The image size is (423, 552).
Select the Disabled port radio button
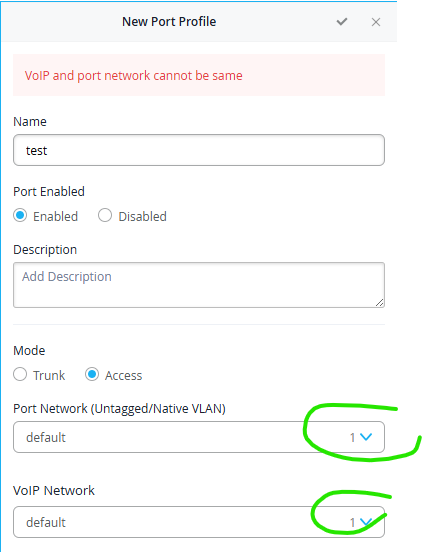pyautogui.click(x=105, y=215)
